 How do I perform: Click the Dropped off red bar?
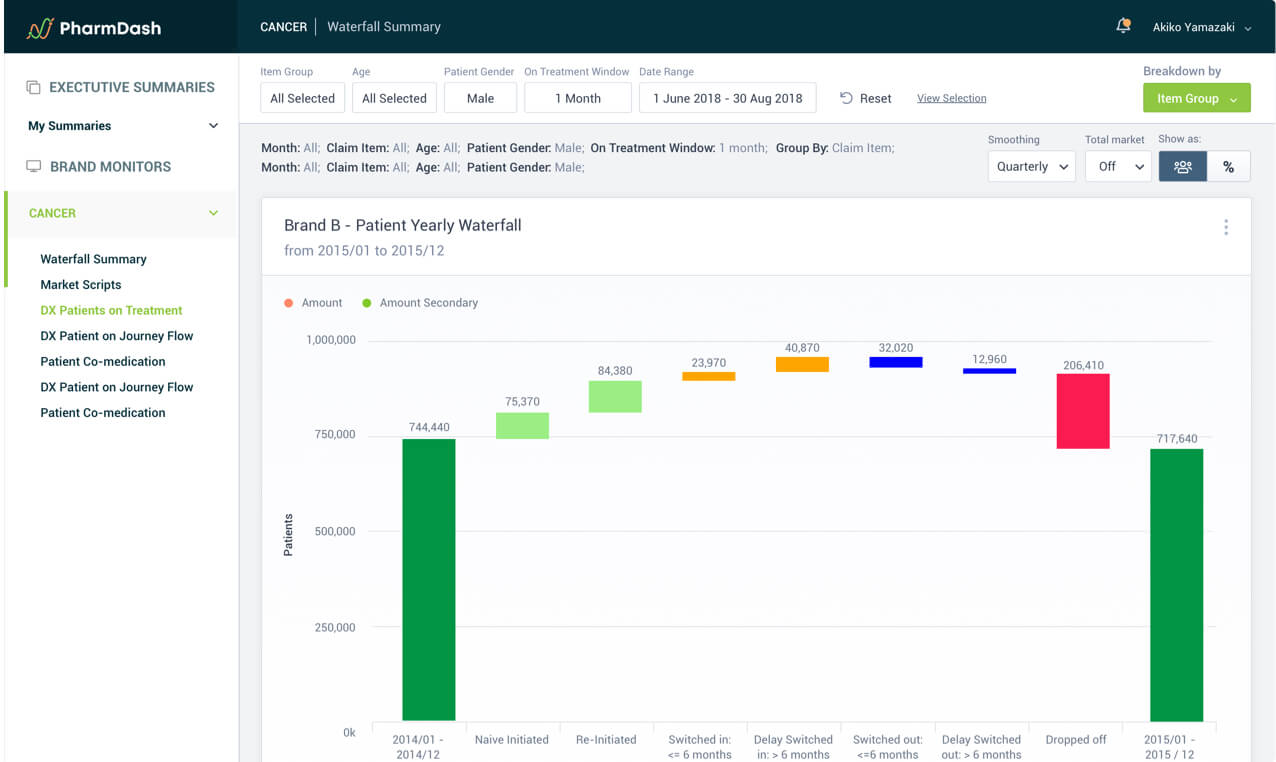click(1083, 411)
